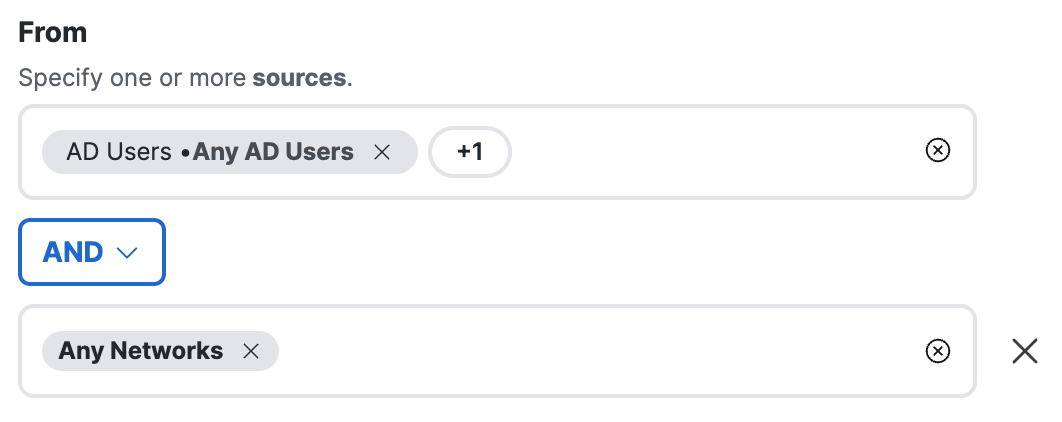The image size is (1062, 422).
Task: Click inside the first sources input field
Action: coord(497,152)
